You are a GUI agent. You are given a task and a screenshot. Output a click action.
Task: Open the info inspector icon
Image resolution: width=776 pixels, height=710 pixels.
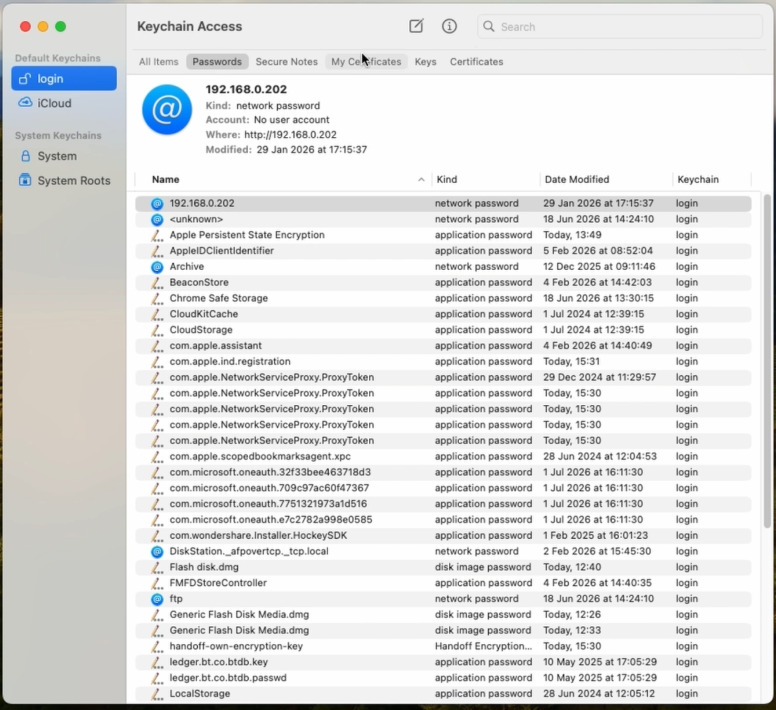click(449, 26)
